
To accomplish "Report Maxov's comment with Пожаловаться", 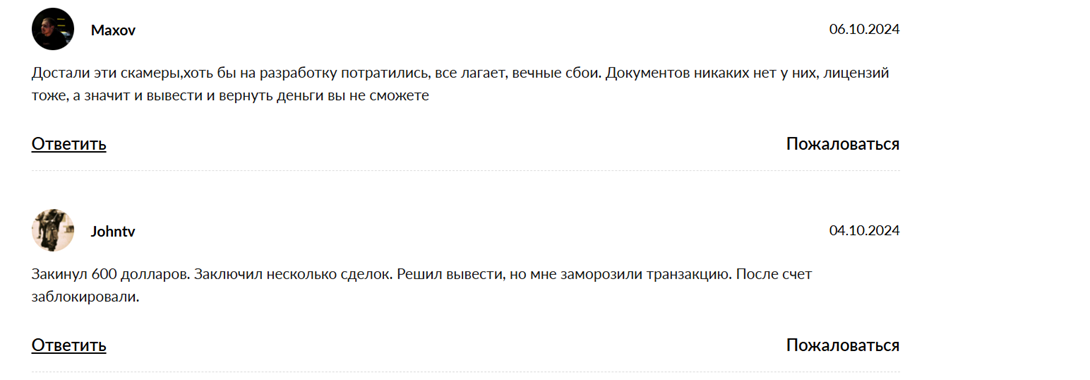I will (843, 144).
